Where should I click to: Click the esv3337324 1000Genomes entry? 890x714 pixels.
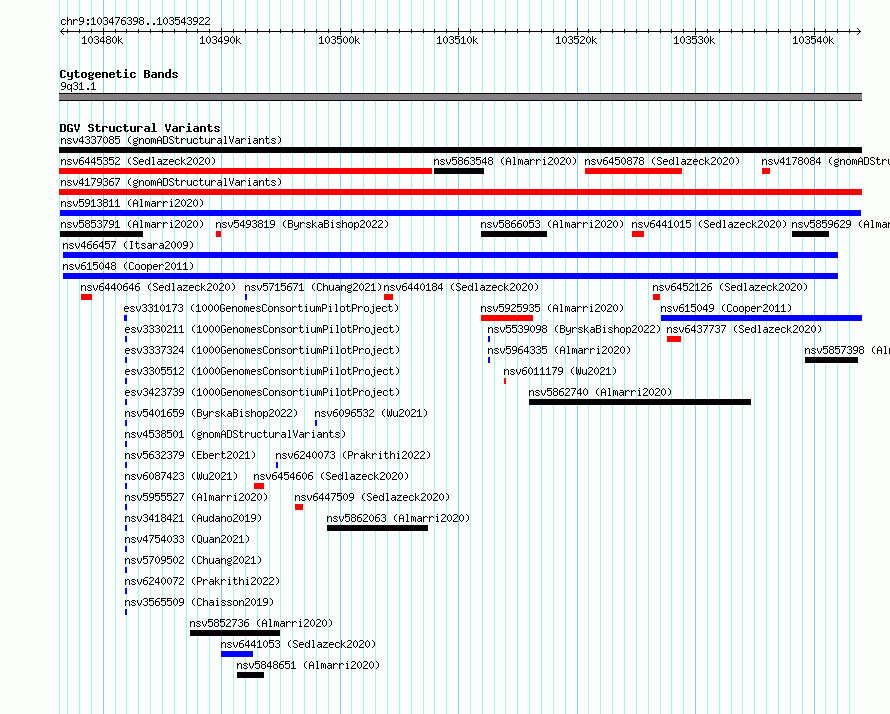(x=262, y=350)
